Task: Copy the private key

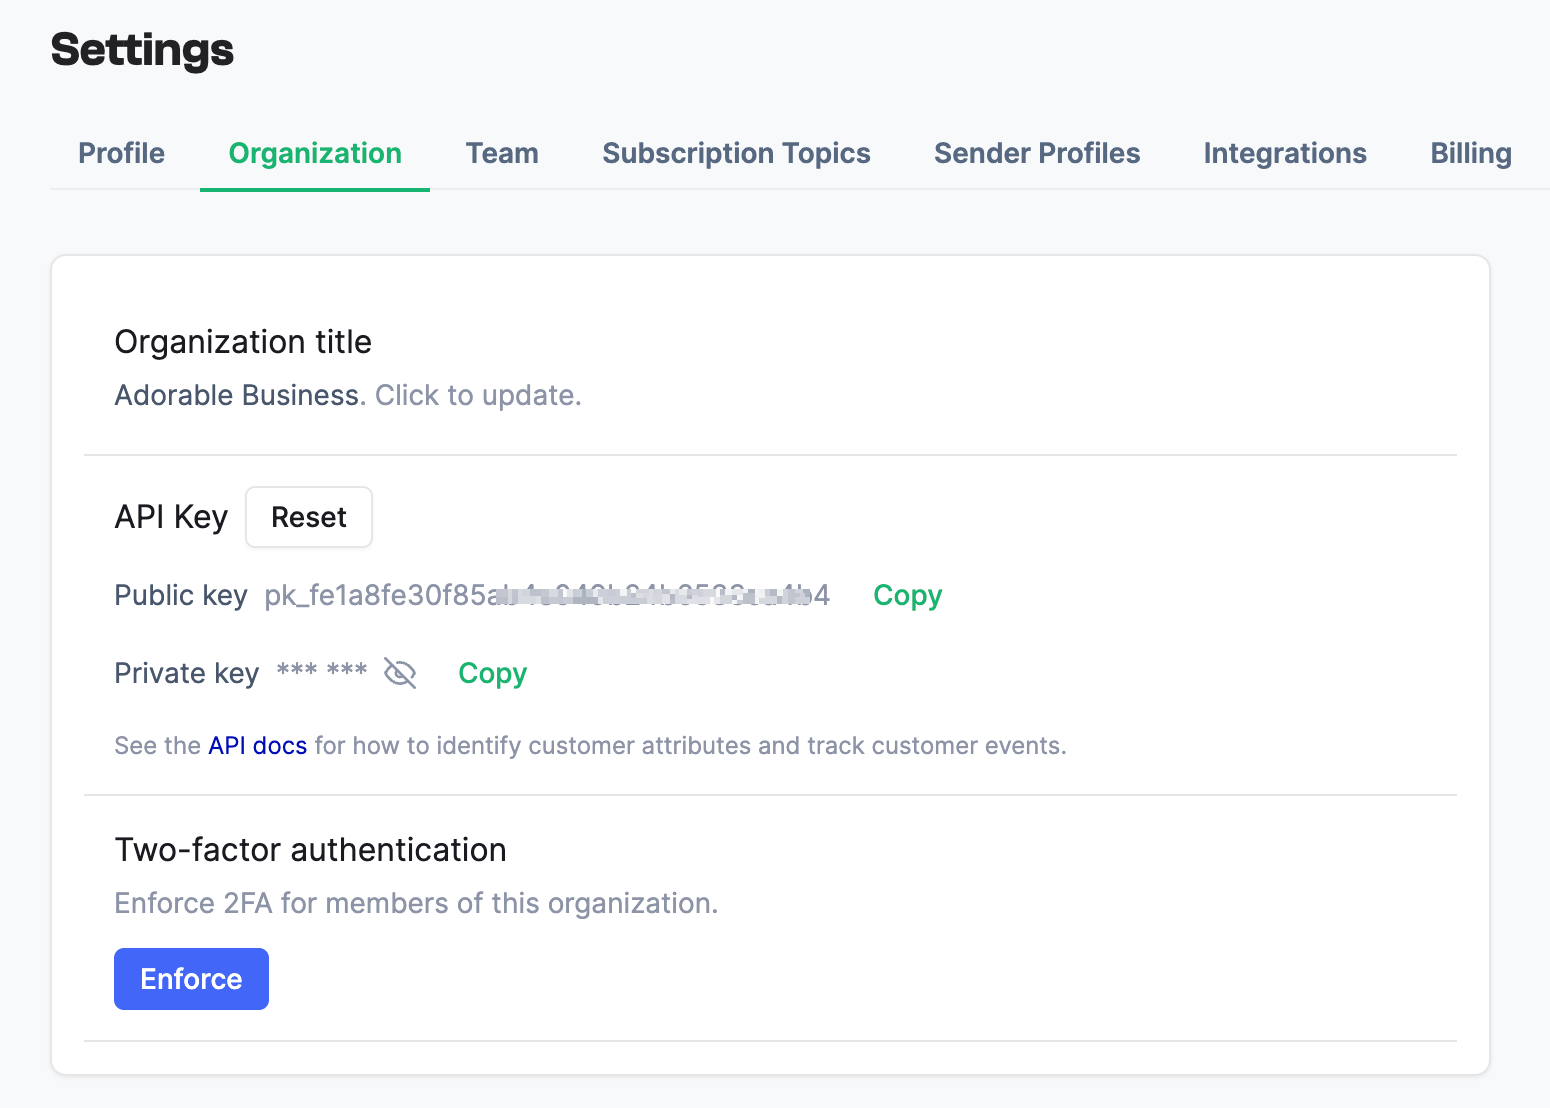Action: pyautogui.click(x=492, y=673)
